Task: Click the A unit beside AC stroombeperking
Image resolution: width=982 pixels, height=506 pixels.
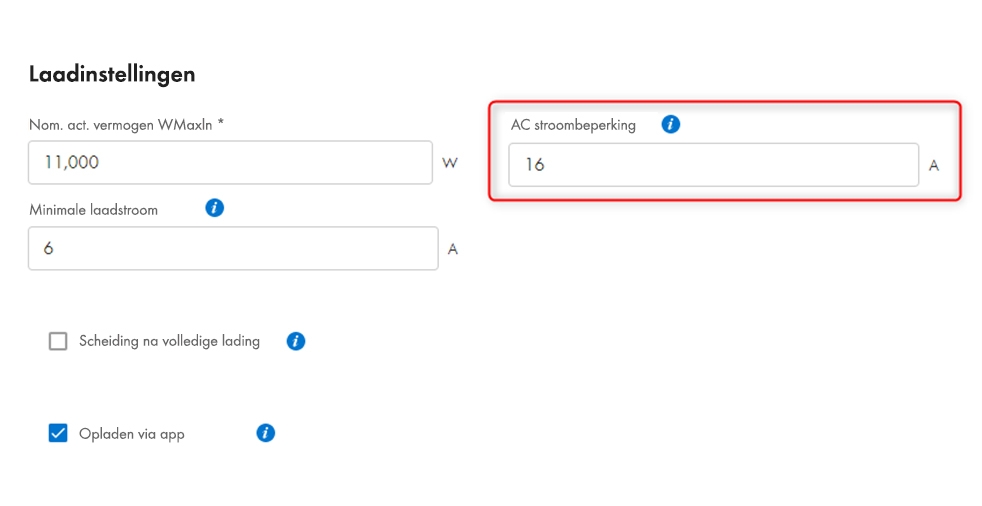Action: coord(934,166)
